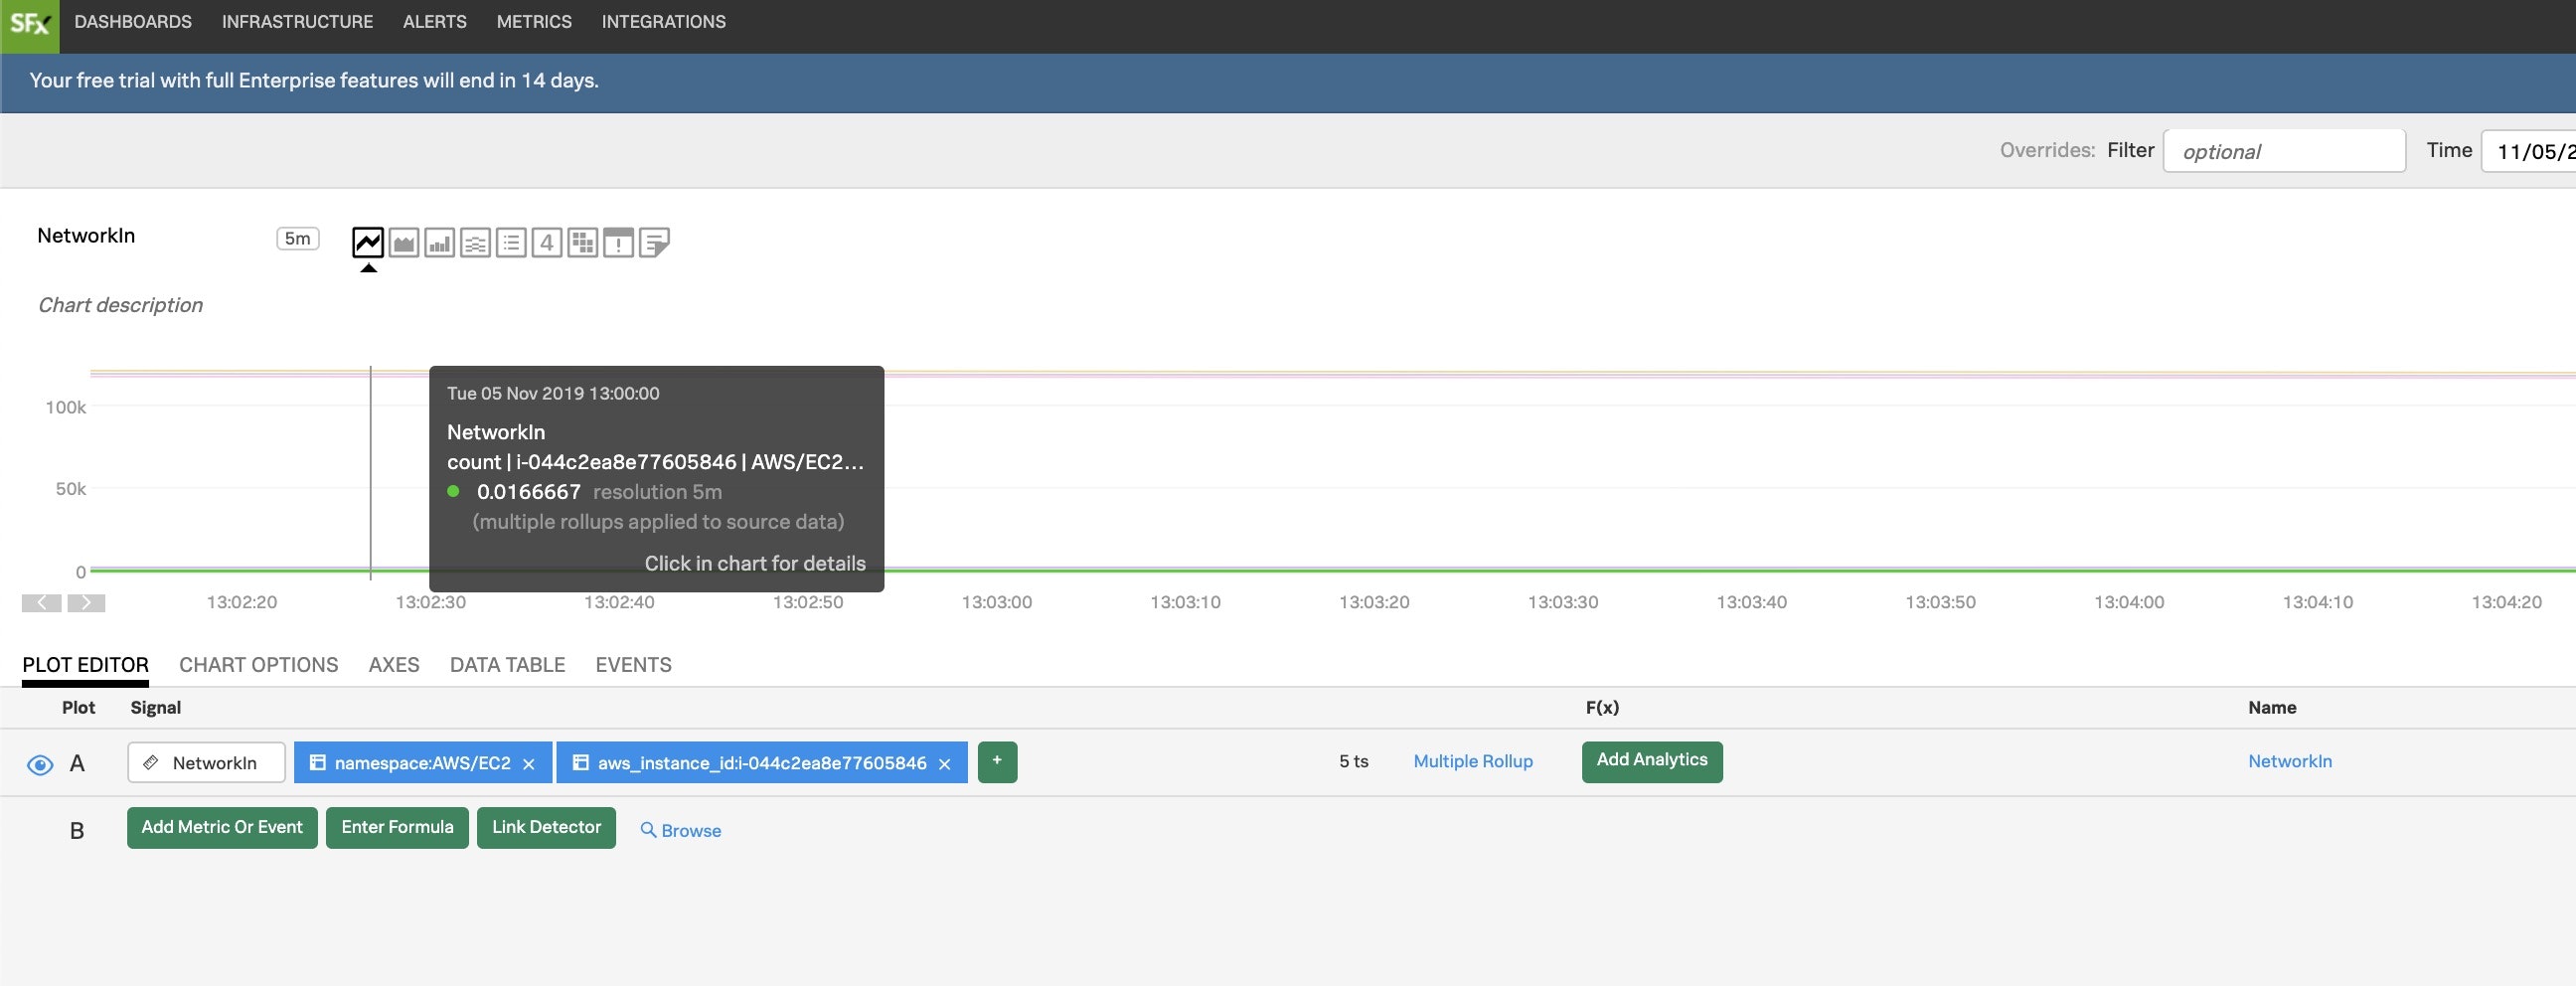Click the plot A letter label

[x=77, y=765]
